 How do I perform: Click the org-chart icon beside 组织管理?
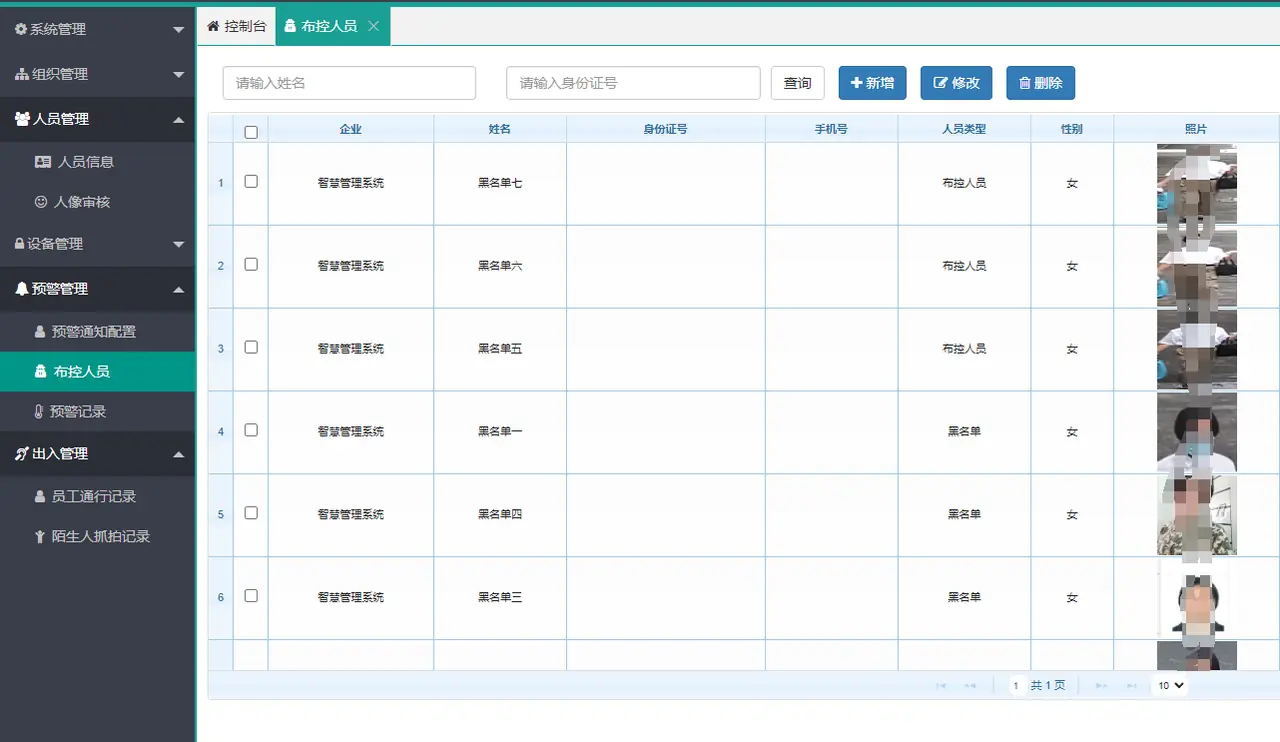pyautogui.click(x=22, y=74)
